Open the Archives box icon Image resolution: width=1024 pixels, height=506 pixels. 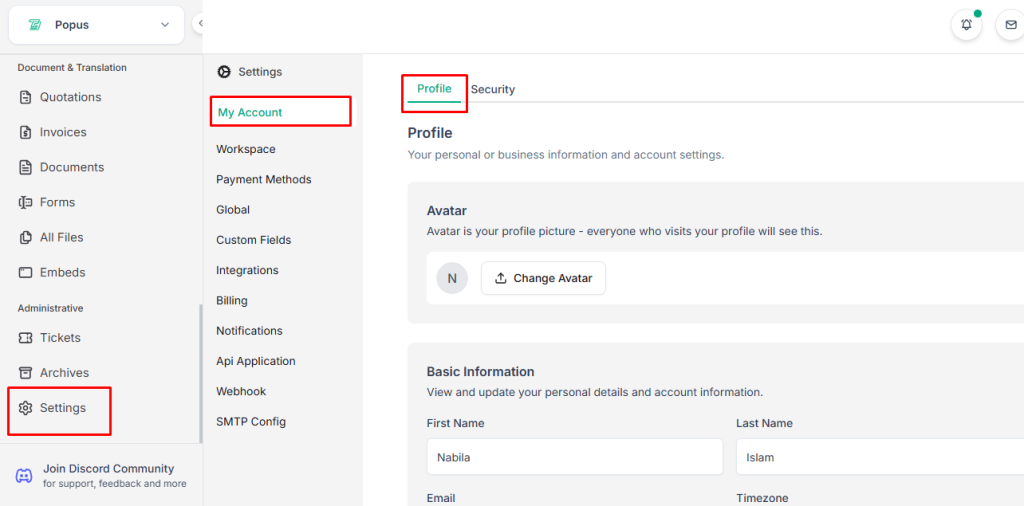(26, 373)
